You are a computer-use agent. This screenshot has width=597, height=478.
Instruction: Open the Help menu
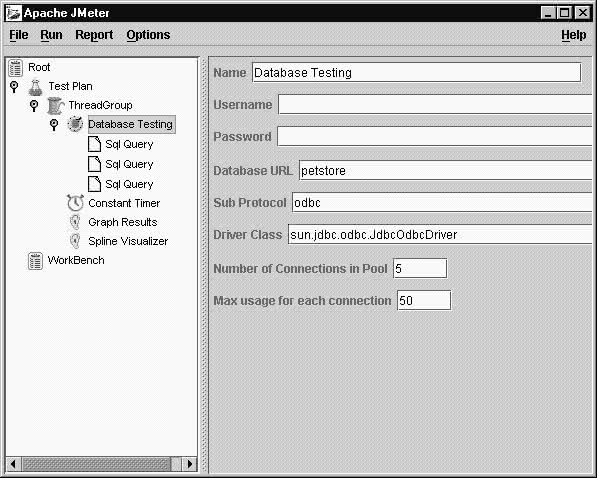(x=574, y=35)
